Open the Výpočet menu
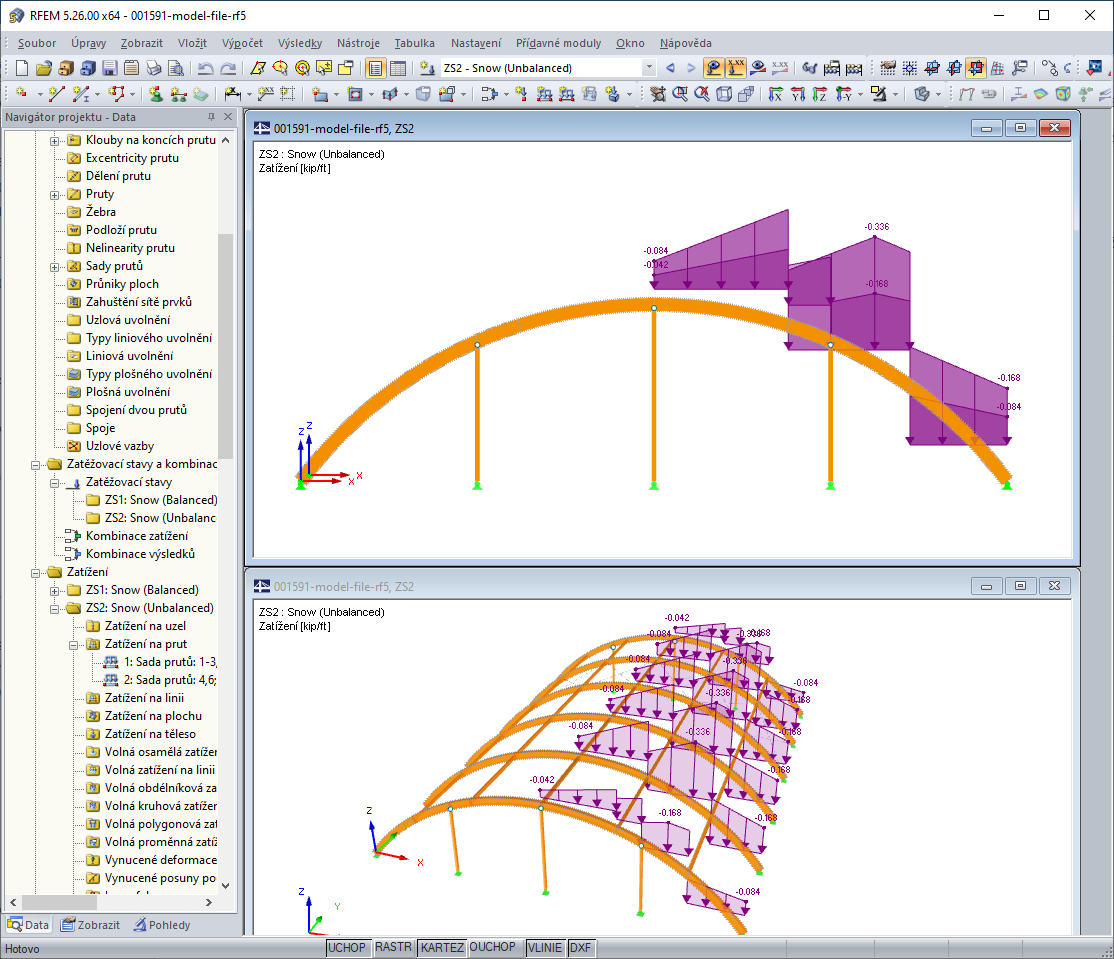 [242, 43]
